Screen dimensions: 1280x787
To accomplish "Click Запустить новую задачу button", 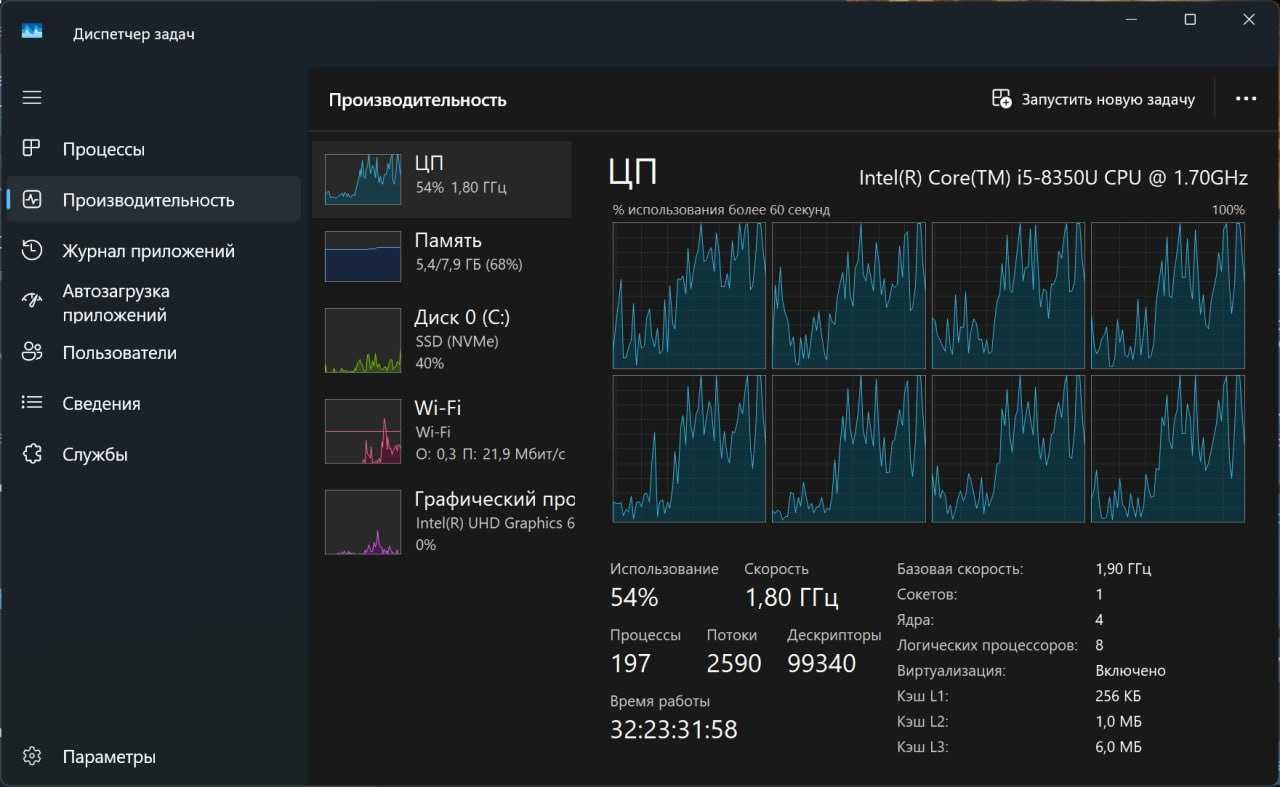I will pos(1093,99).
